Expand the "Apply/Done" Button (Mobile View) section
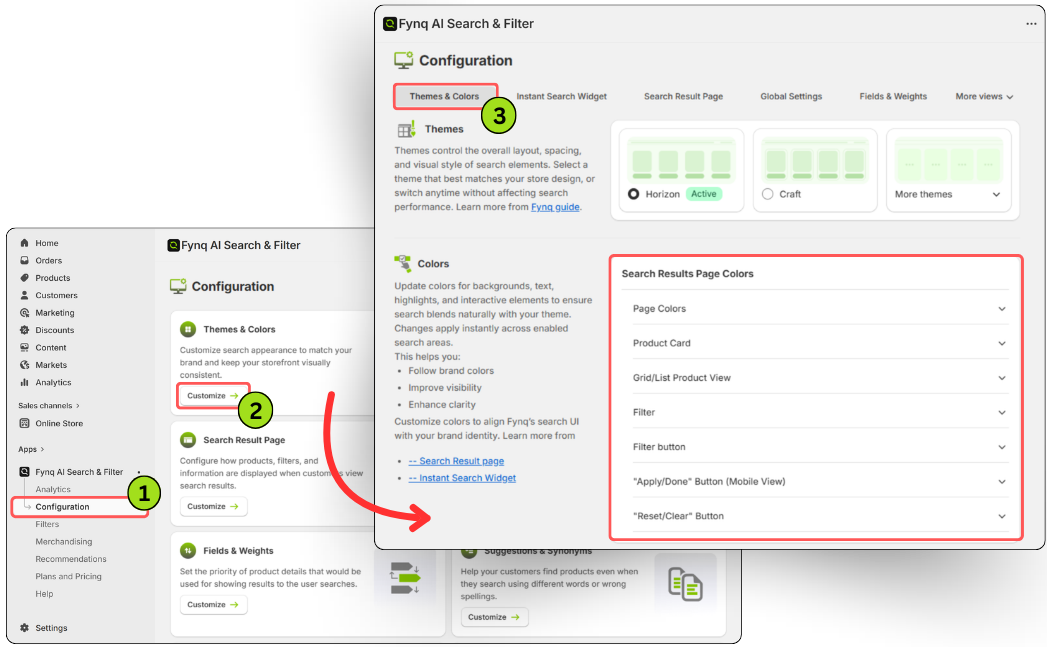 click(x=820, y=481)
